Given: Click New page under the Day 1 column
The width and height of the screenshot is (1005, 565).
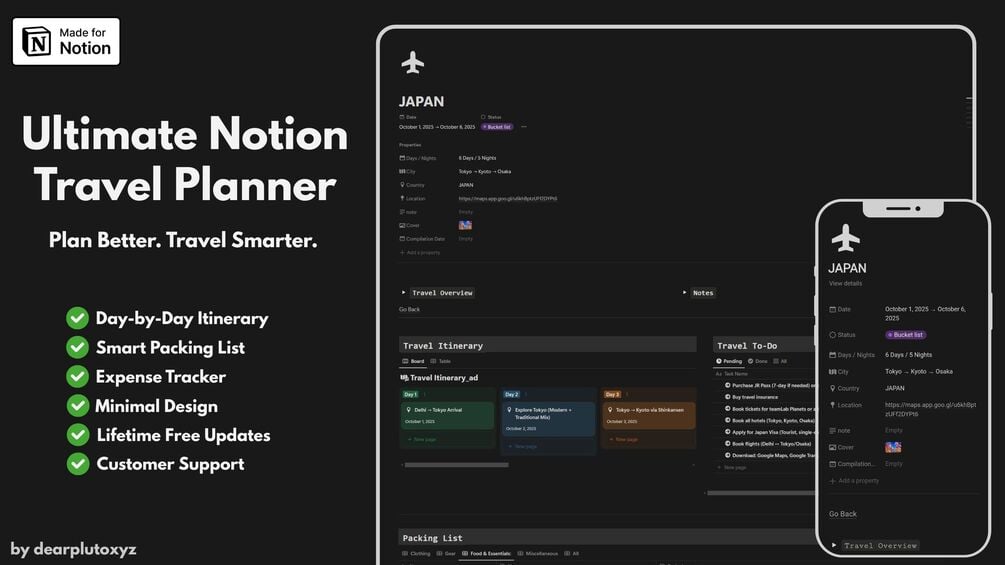Looking at the screenshot, I should (x=421, y=439).
